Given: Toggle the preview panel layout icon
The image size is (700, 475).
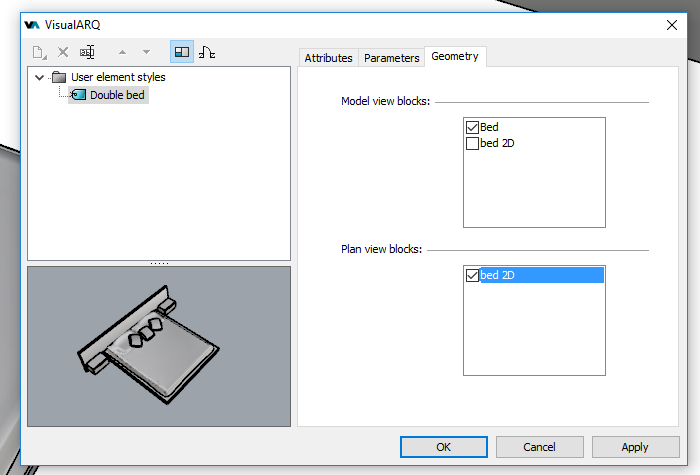Looking at the screenshot, I should point(182,52).
